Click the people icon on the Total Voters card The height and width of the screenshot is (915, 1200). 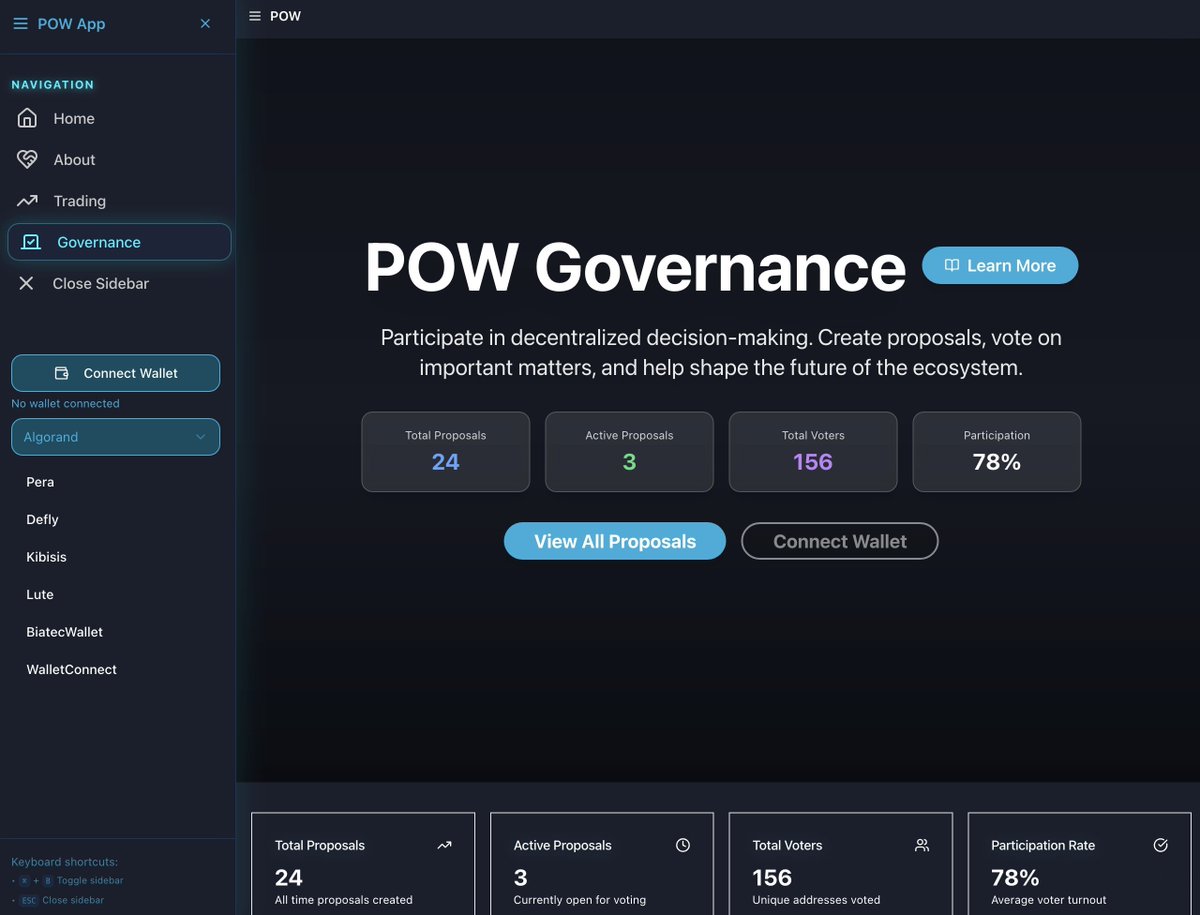click(x=922, y=845)
